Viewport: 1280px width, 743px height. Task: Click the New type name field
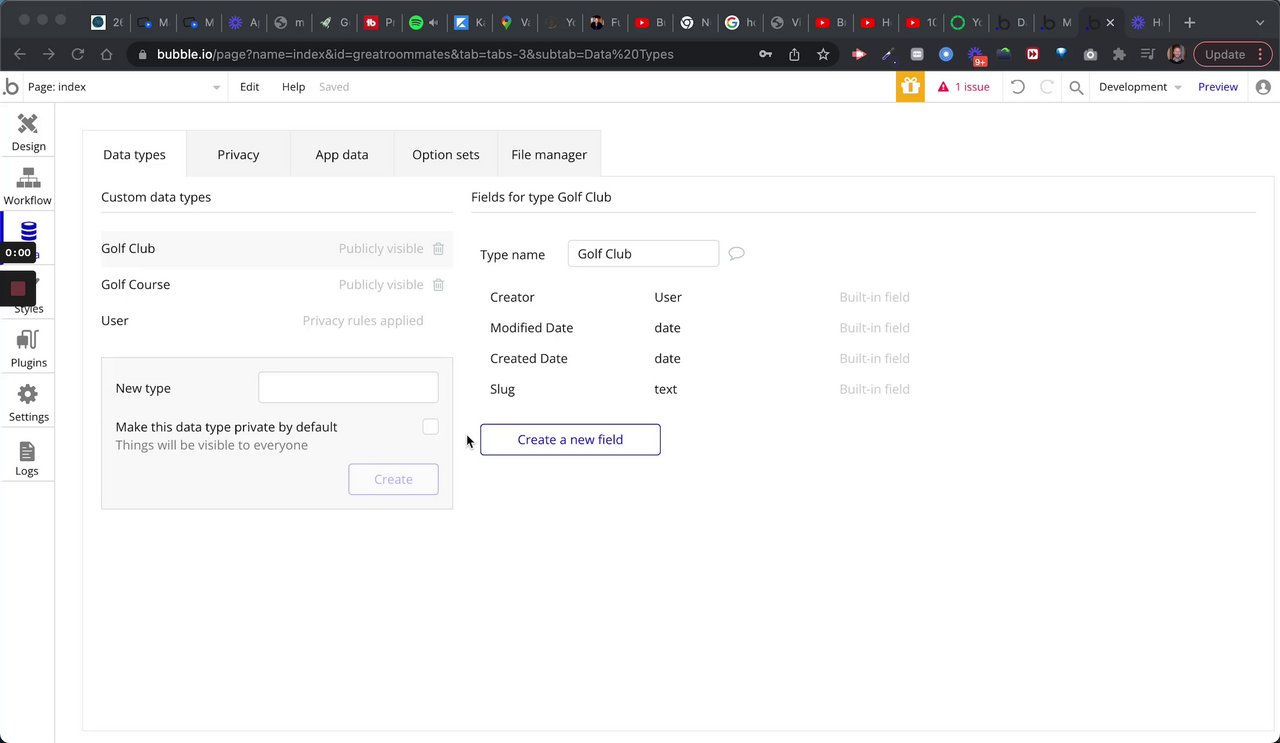pos(348,388)
